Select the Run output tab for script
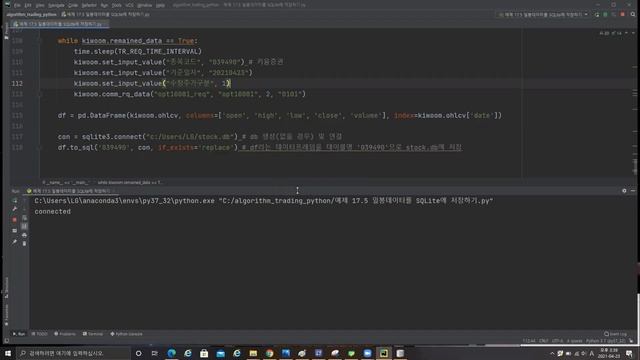Image resolution: width=640 pixels, height=360 pixels. pos(70,191)
